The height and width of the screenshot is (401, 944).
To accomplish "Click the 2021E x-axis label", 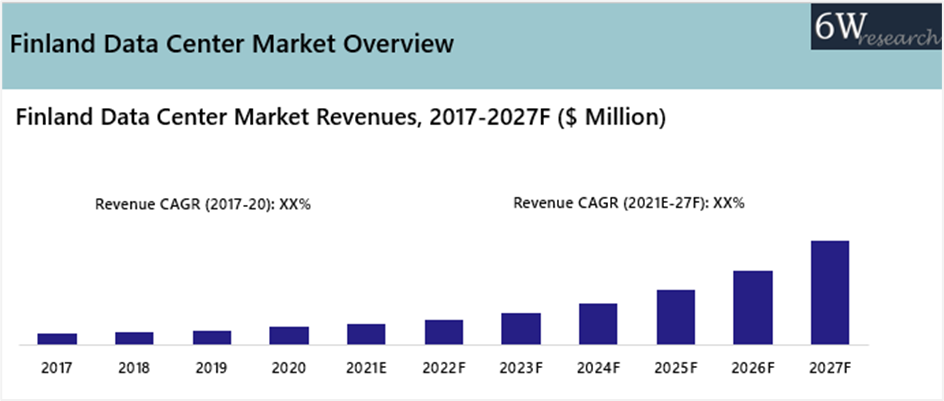I will [366, 368].
